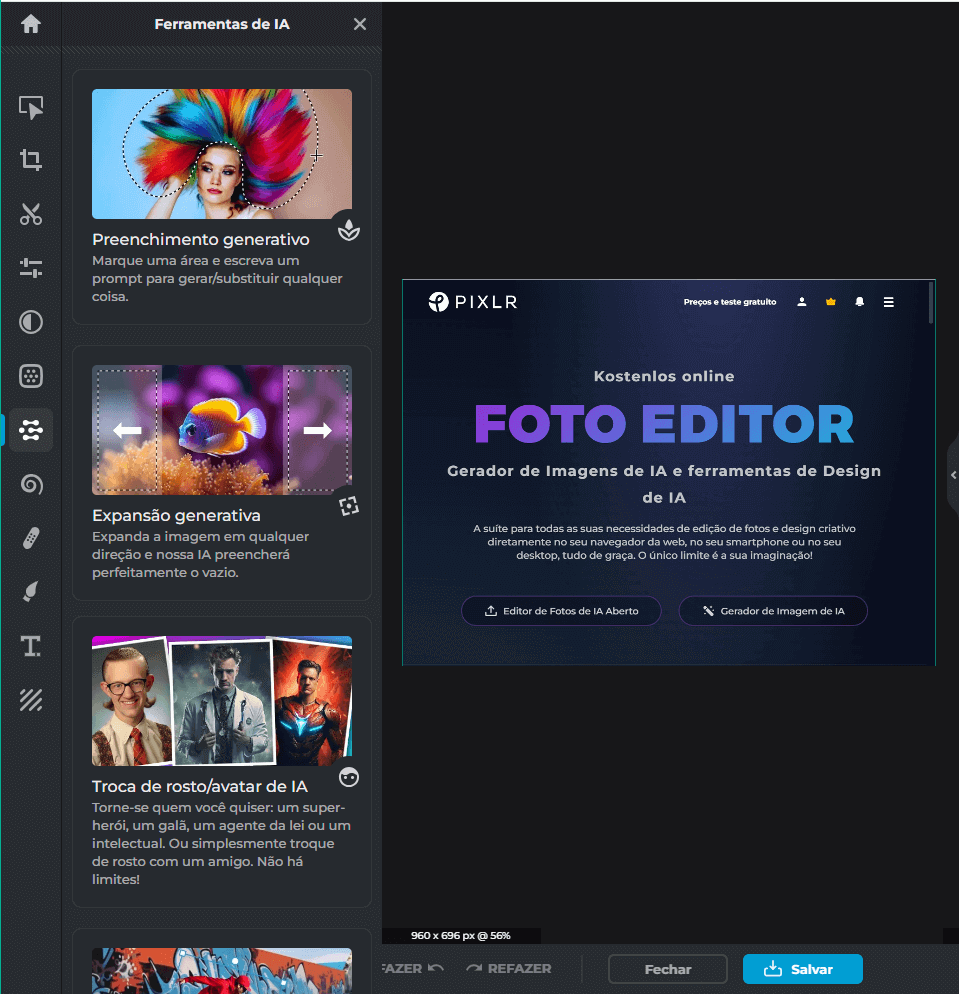Open the face swap portraits thumbnail
Screen dimensions: 959x994
222,701
